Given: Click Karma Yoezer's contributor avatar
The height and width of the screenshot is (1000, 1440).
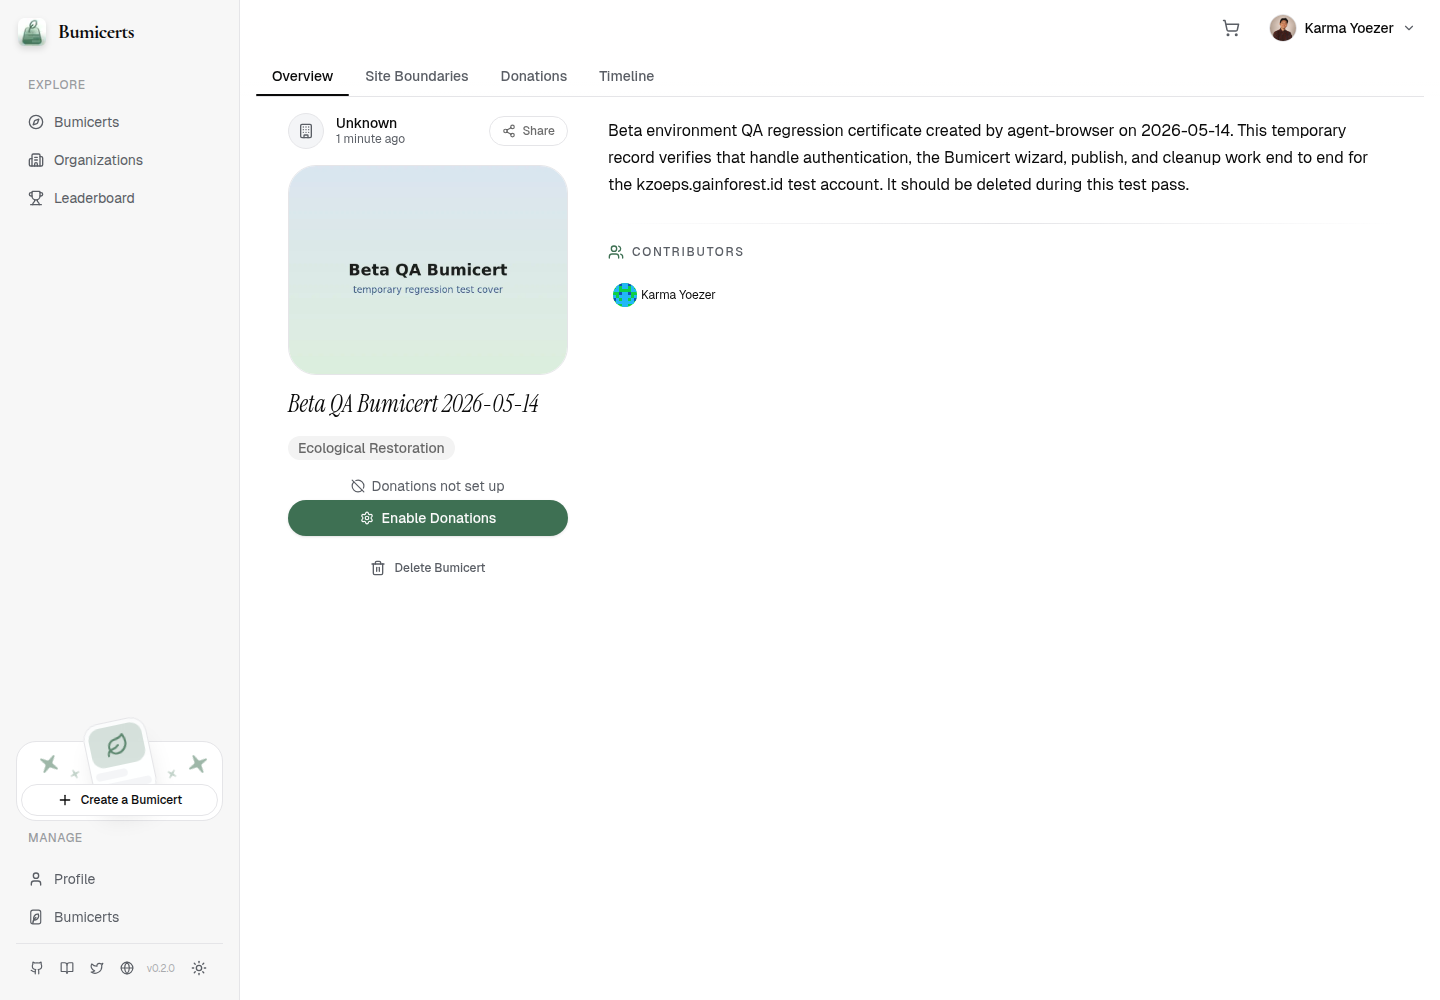Looking at the screenshot, I should (x=625, y=295).
